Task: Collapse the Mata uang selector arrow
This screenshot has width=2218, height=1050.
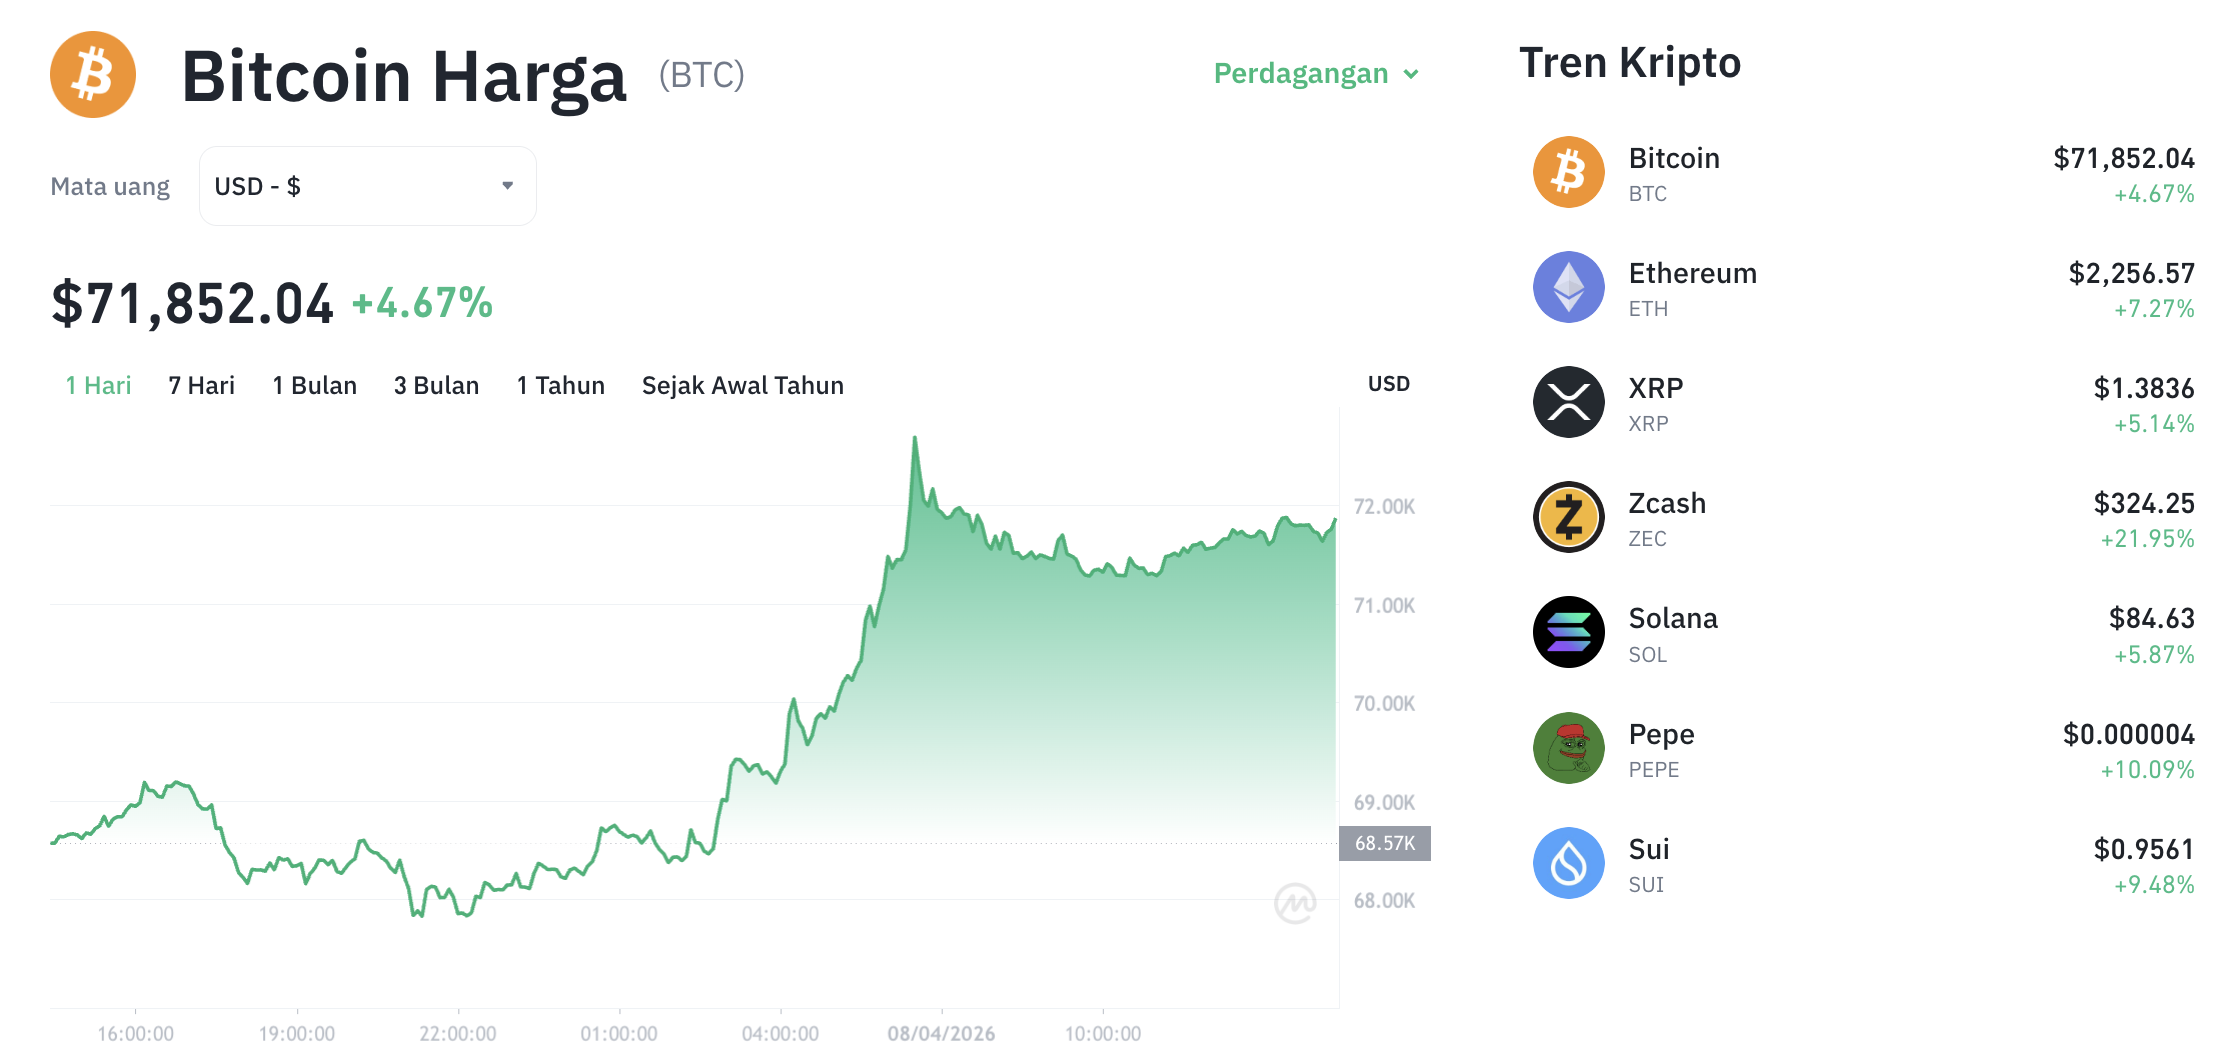Action: click(x=507, y=185)
